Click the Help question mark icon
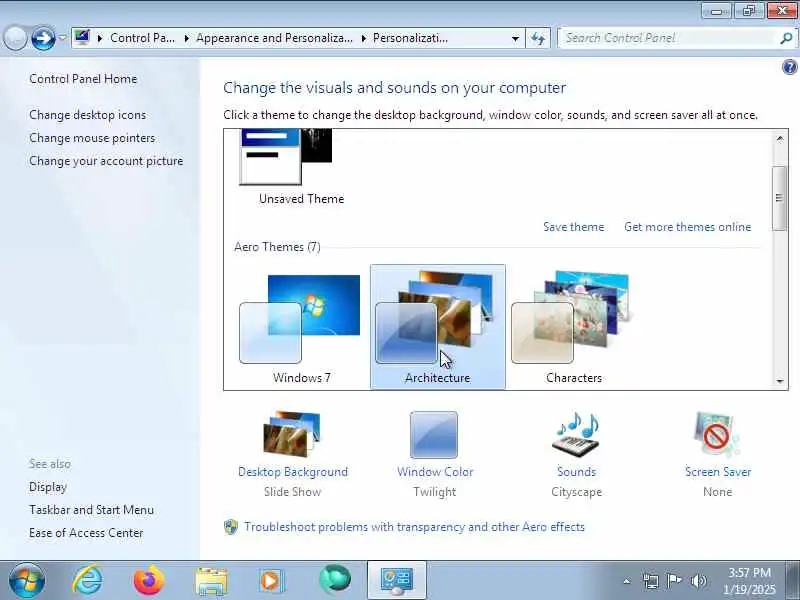Screen dimensions: 800x600 pos(789,67)
